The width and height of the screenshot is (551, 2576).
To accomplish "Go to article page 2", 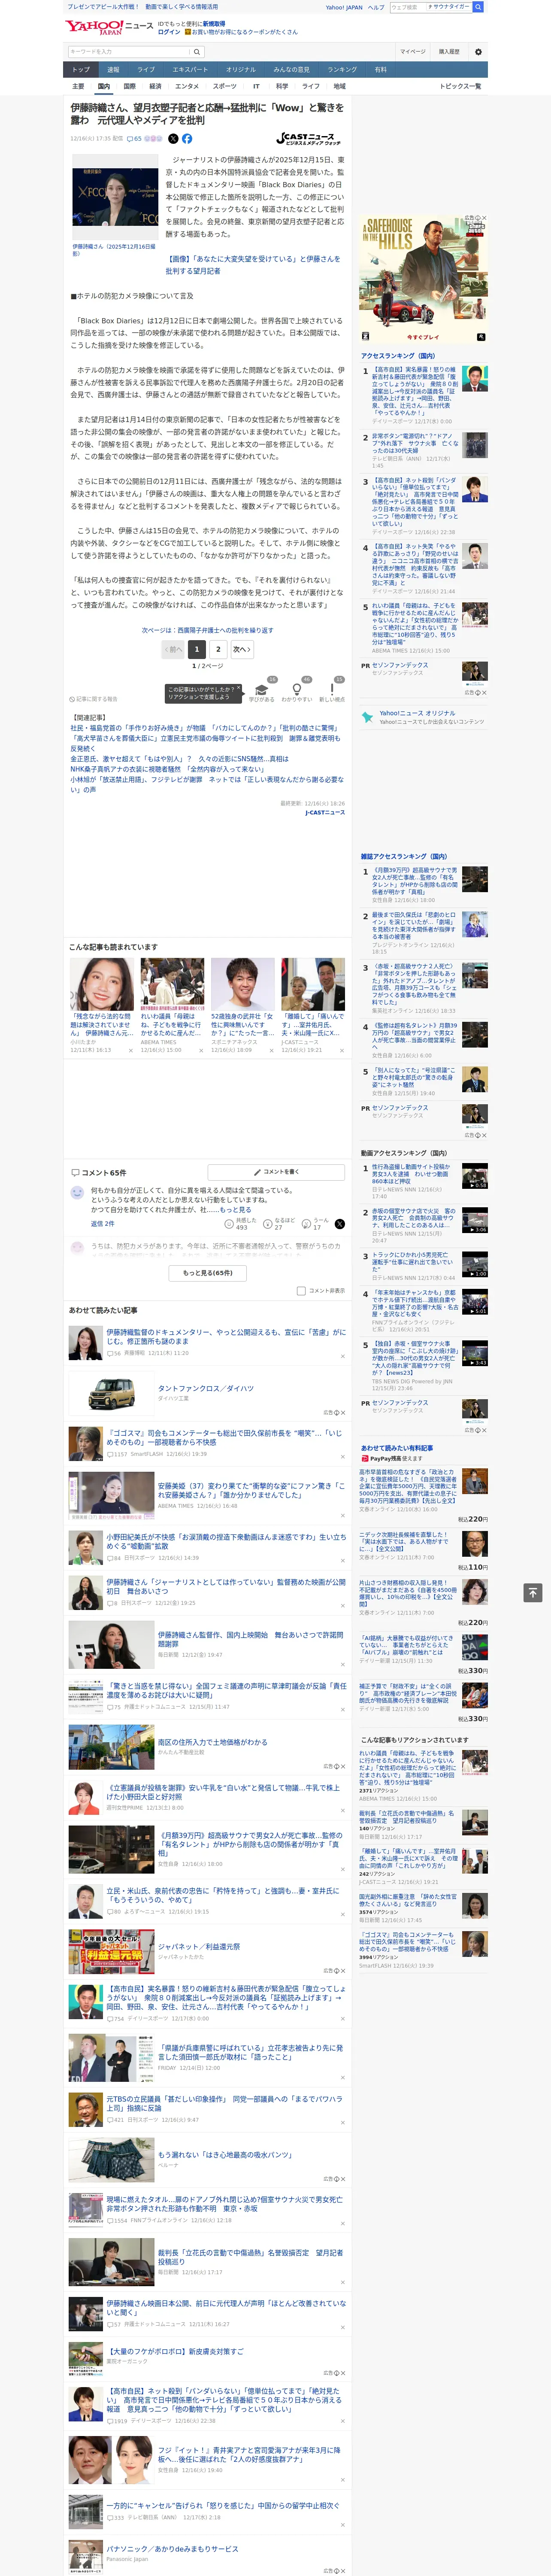I will [218, 649].
